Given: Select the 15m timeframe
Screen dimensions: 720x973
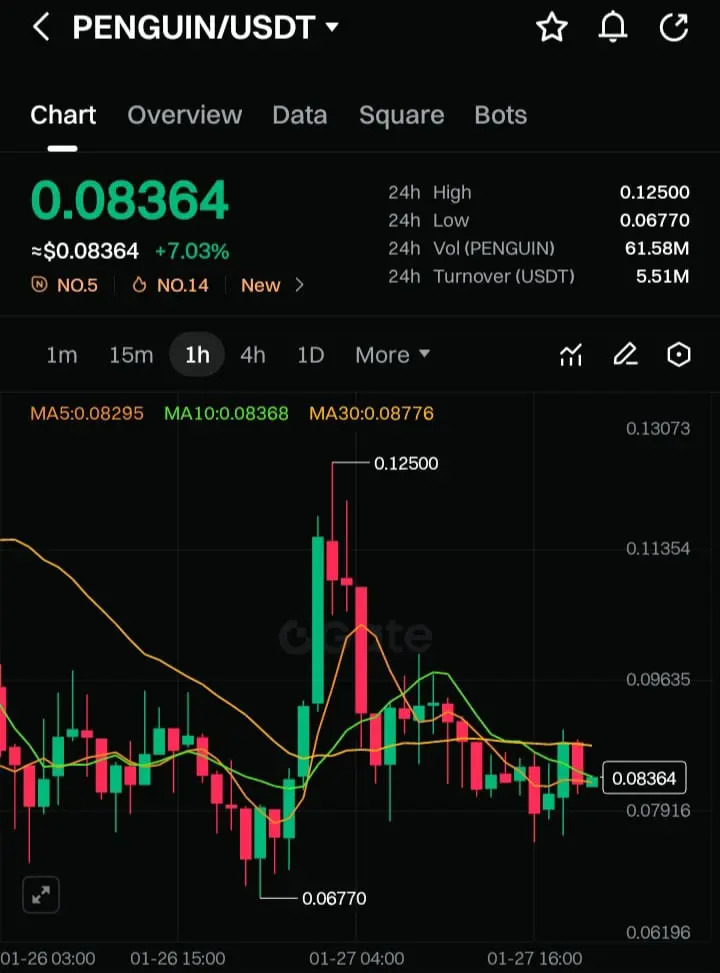Looking at the screenshot, I should coord(131,355).
